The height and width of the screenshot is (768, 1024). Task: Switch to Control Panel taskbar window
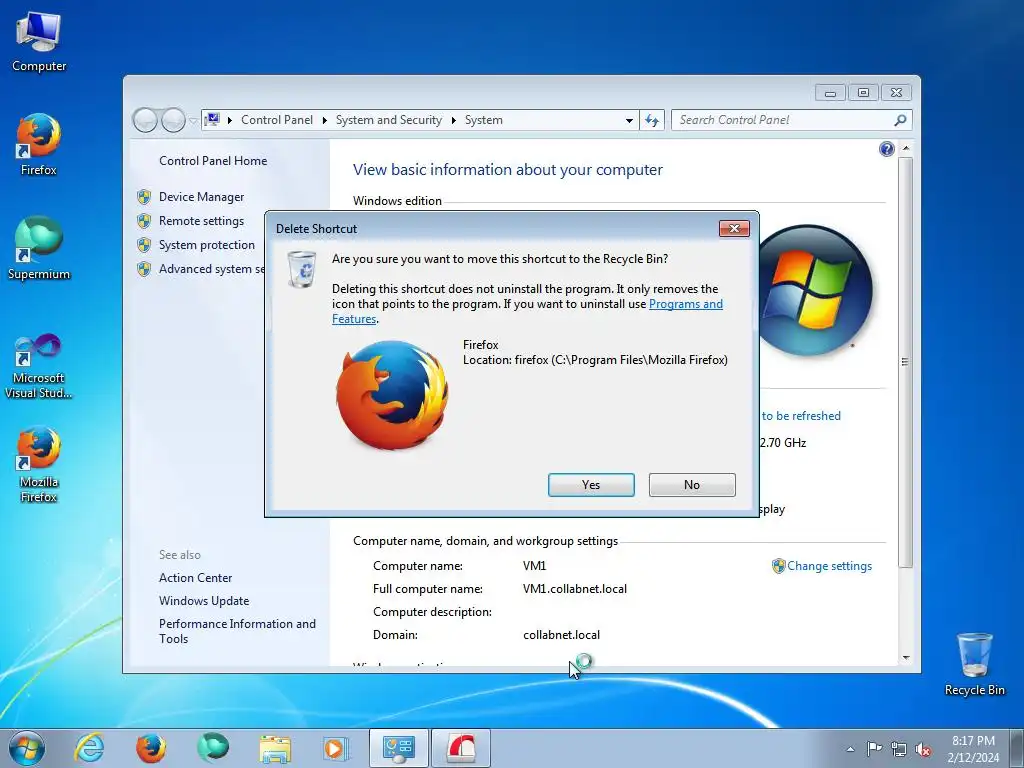(x=398, y=748)
